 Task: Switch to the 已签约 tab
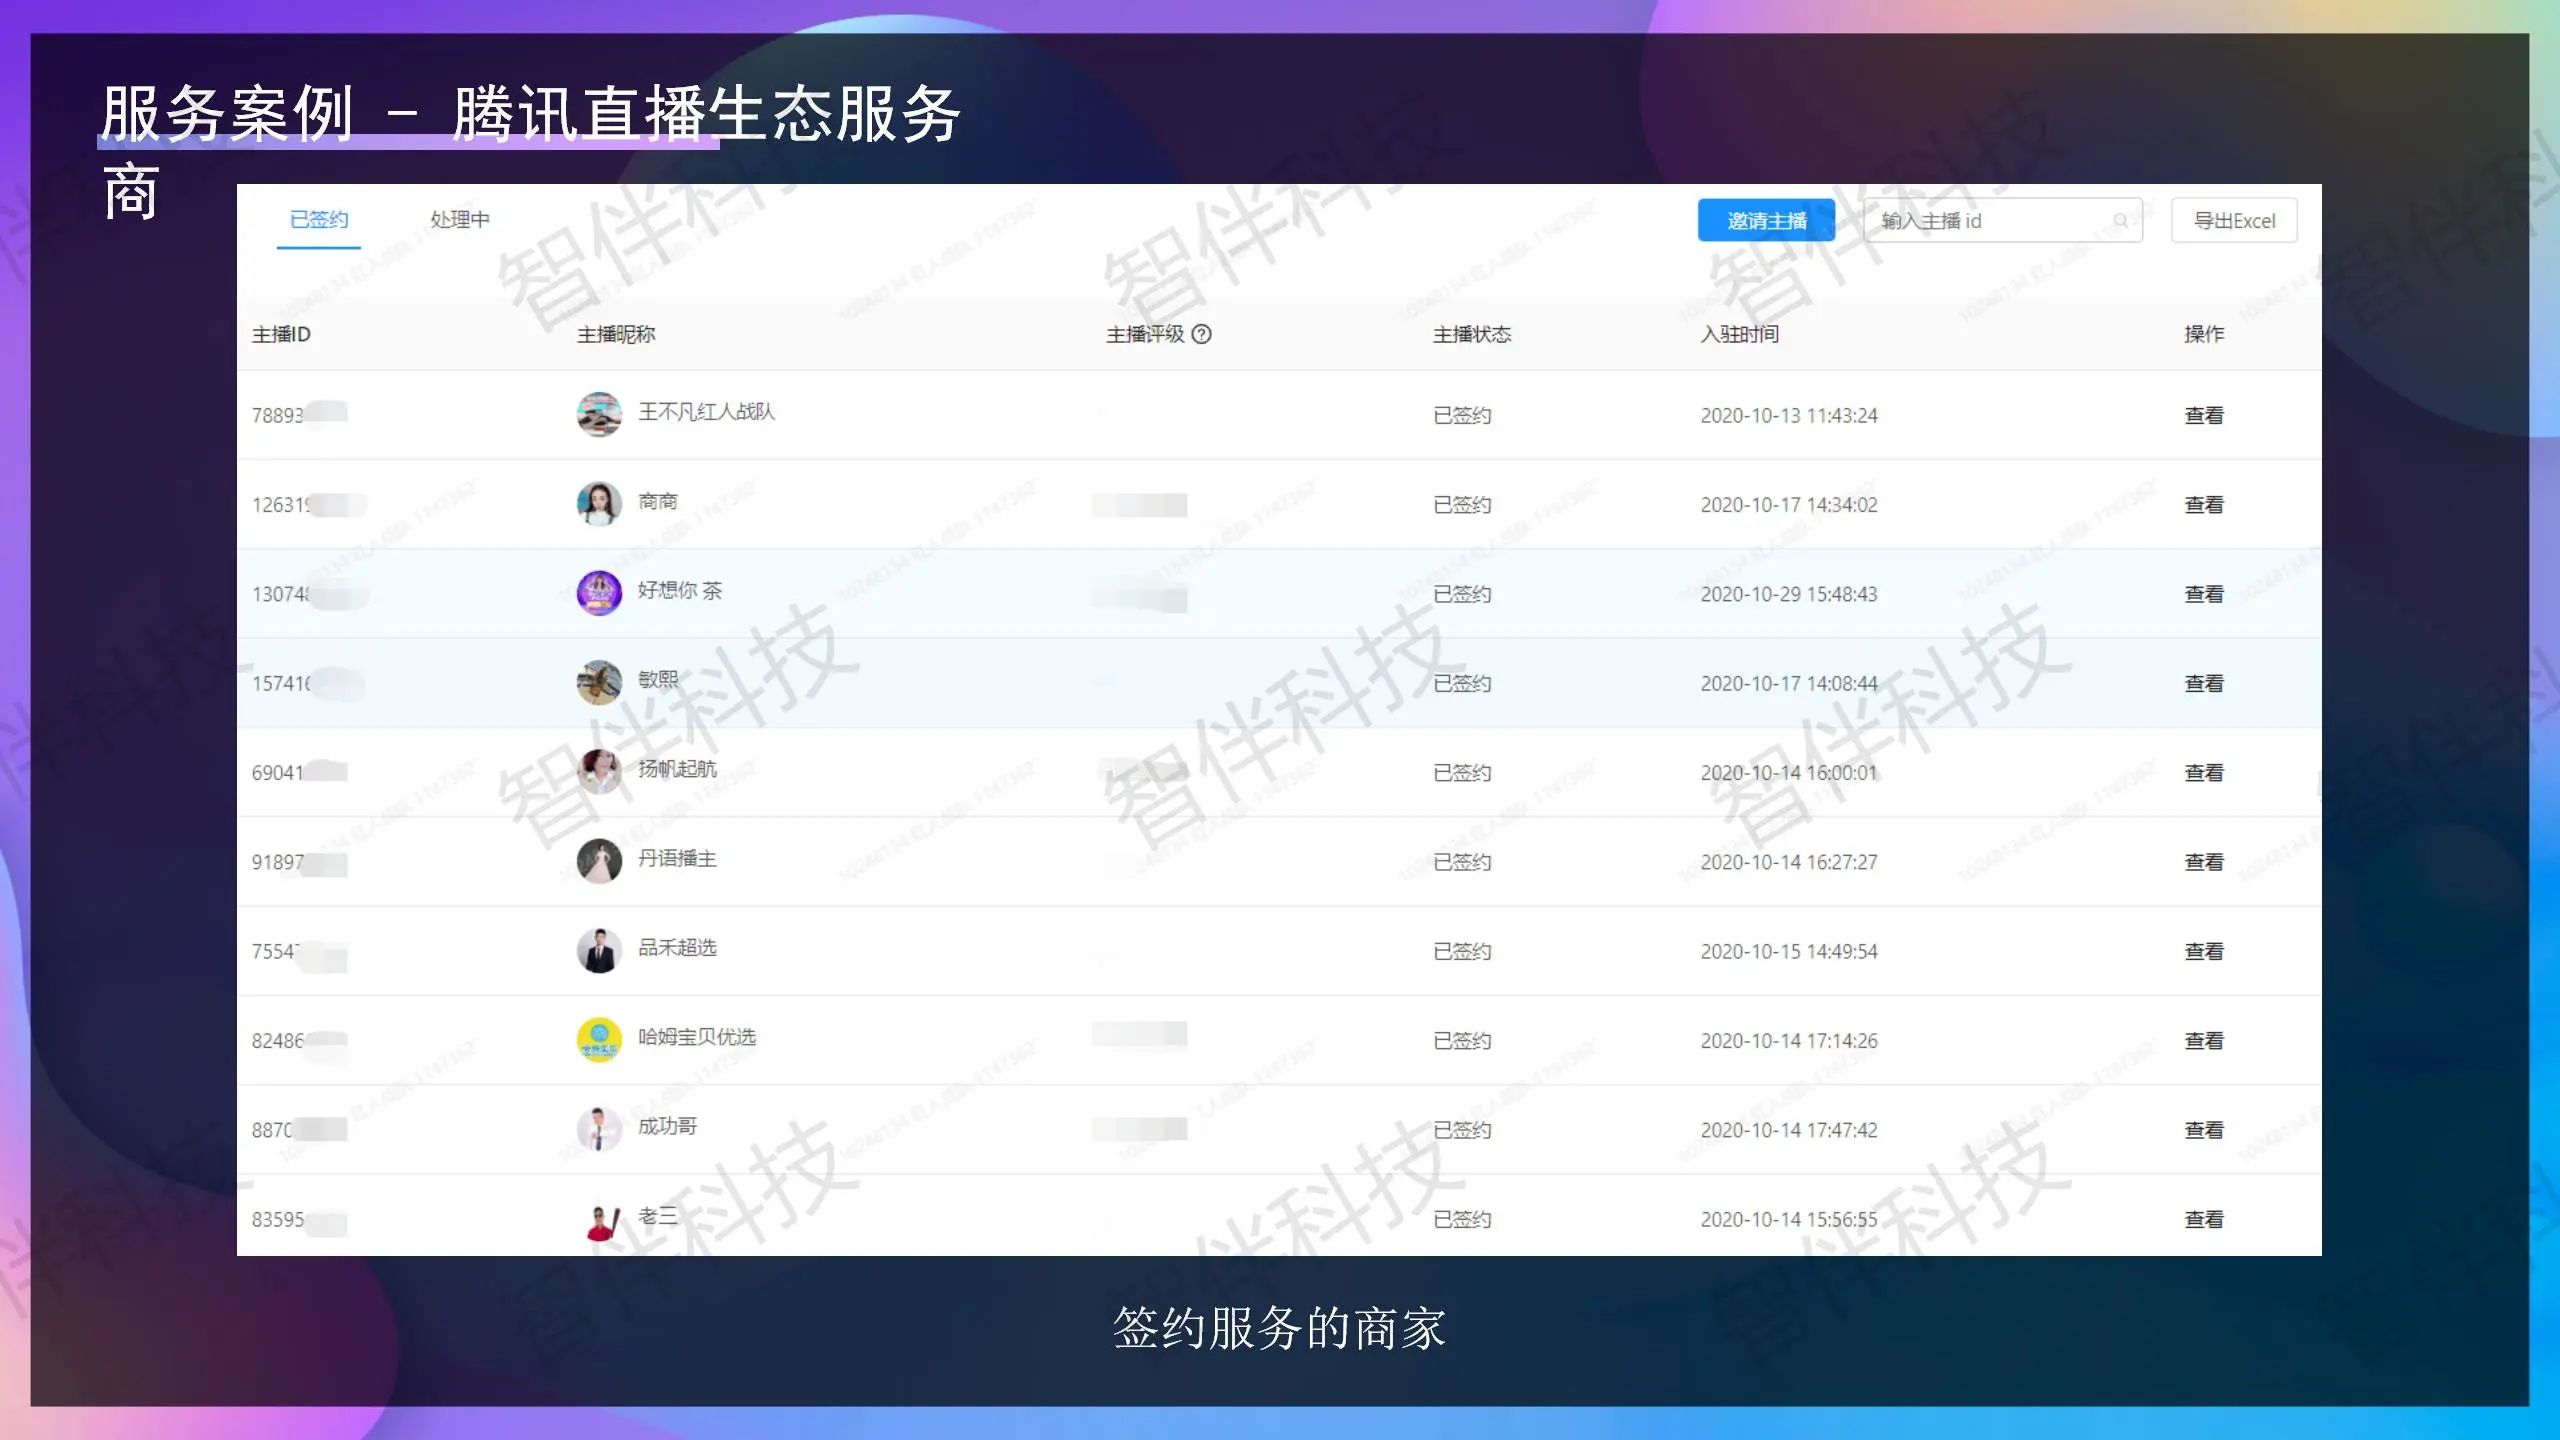click(x=318, y=219)
